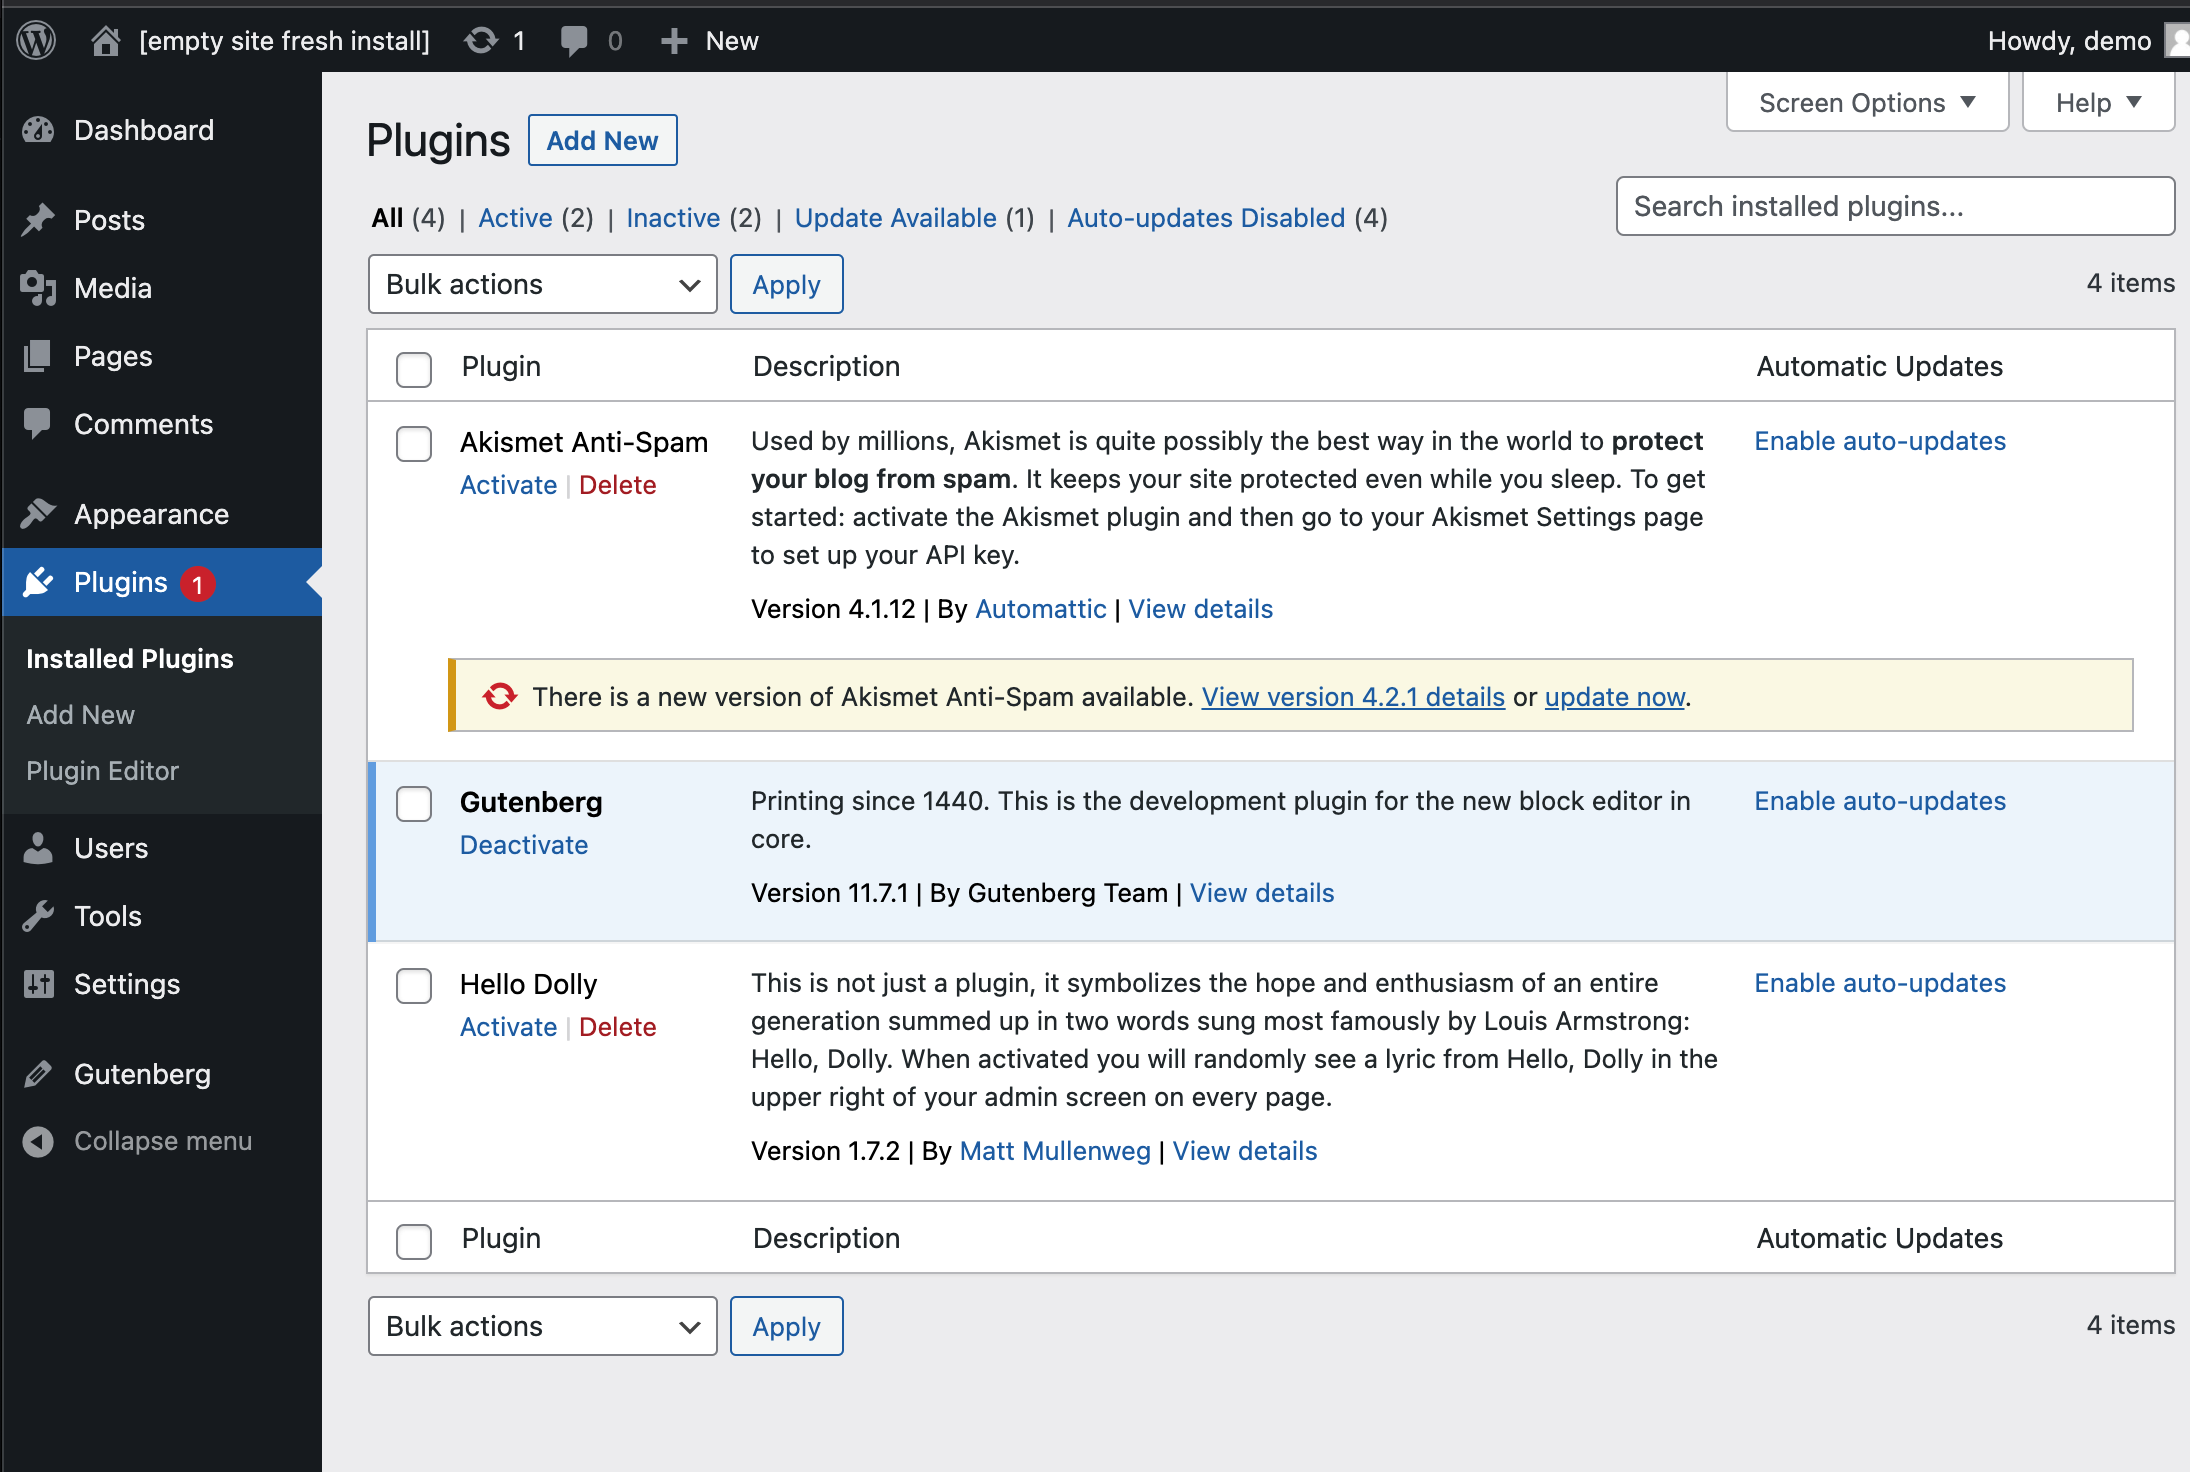Click the WordPress logo in the admin bar

click(x=36, y=40)
